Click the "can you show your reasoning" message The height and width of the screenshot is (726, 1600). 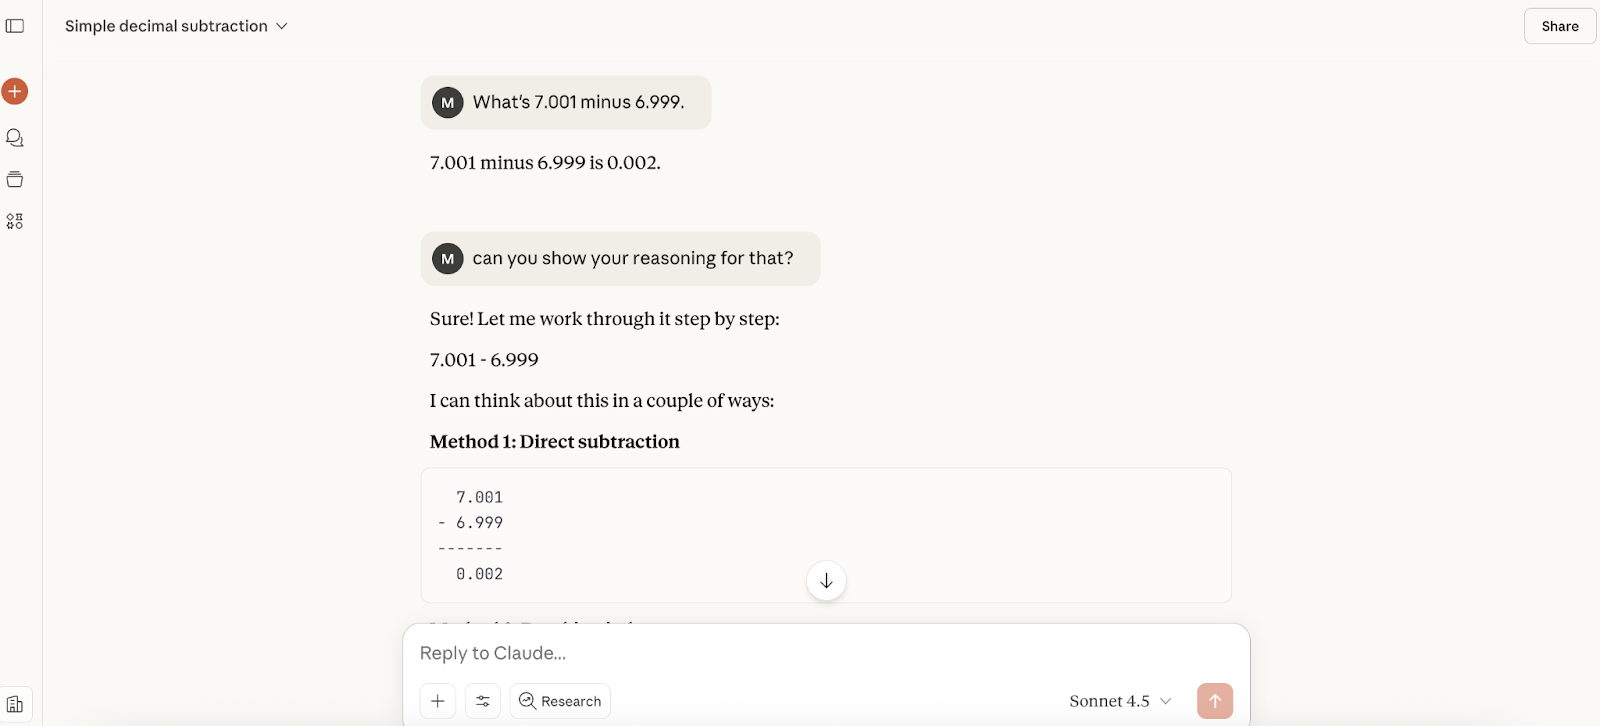click(x=632, y=258)
